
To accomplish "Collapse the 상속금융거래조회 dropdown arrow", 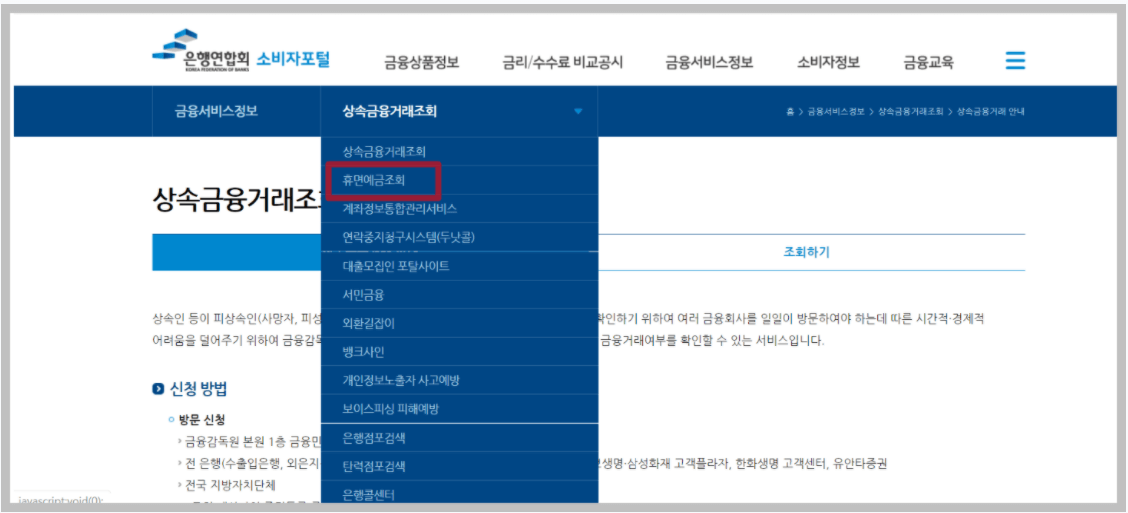I will tap(578, 112).
